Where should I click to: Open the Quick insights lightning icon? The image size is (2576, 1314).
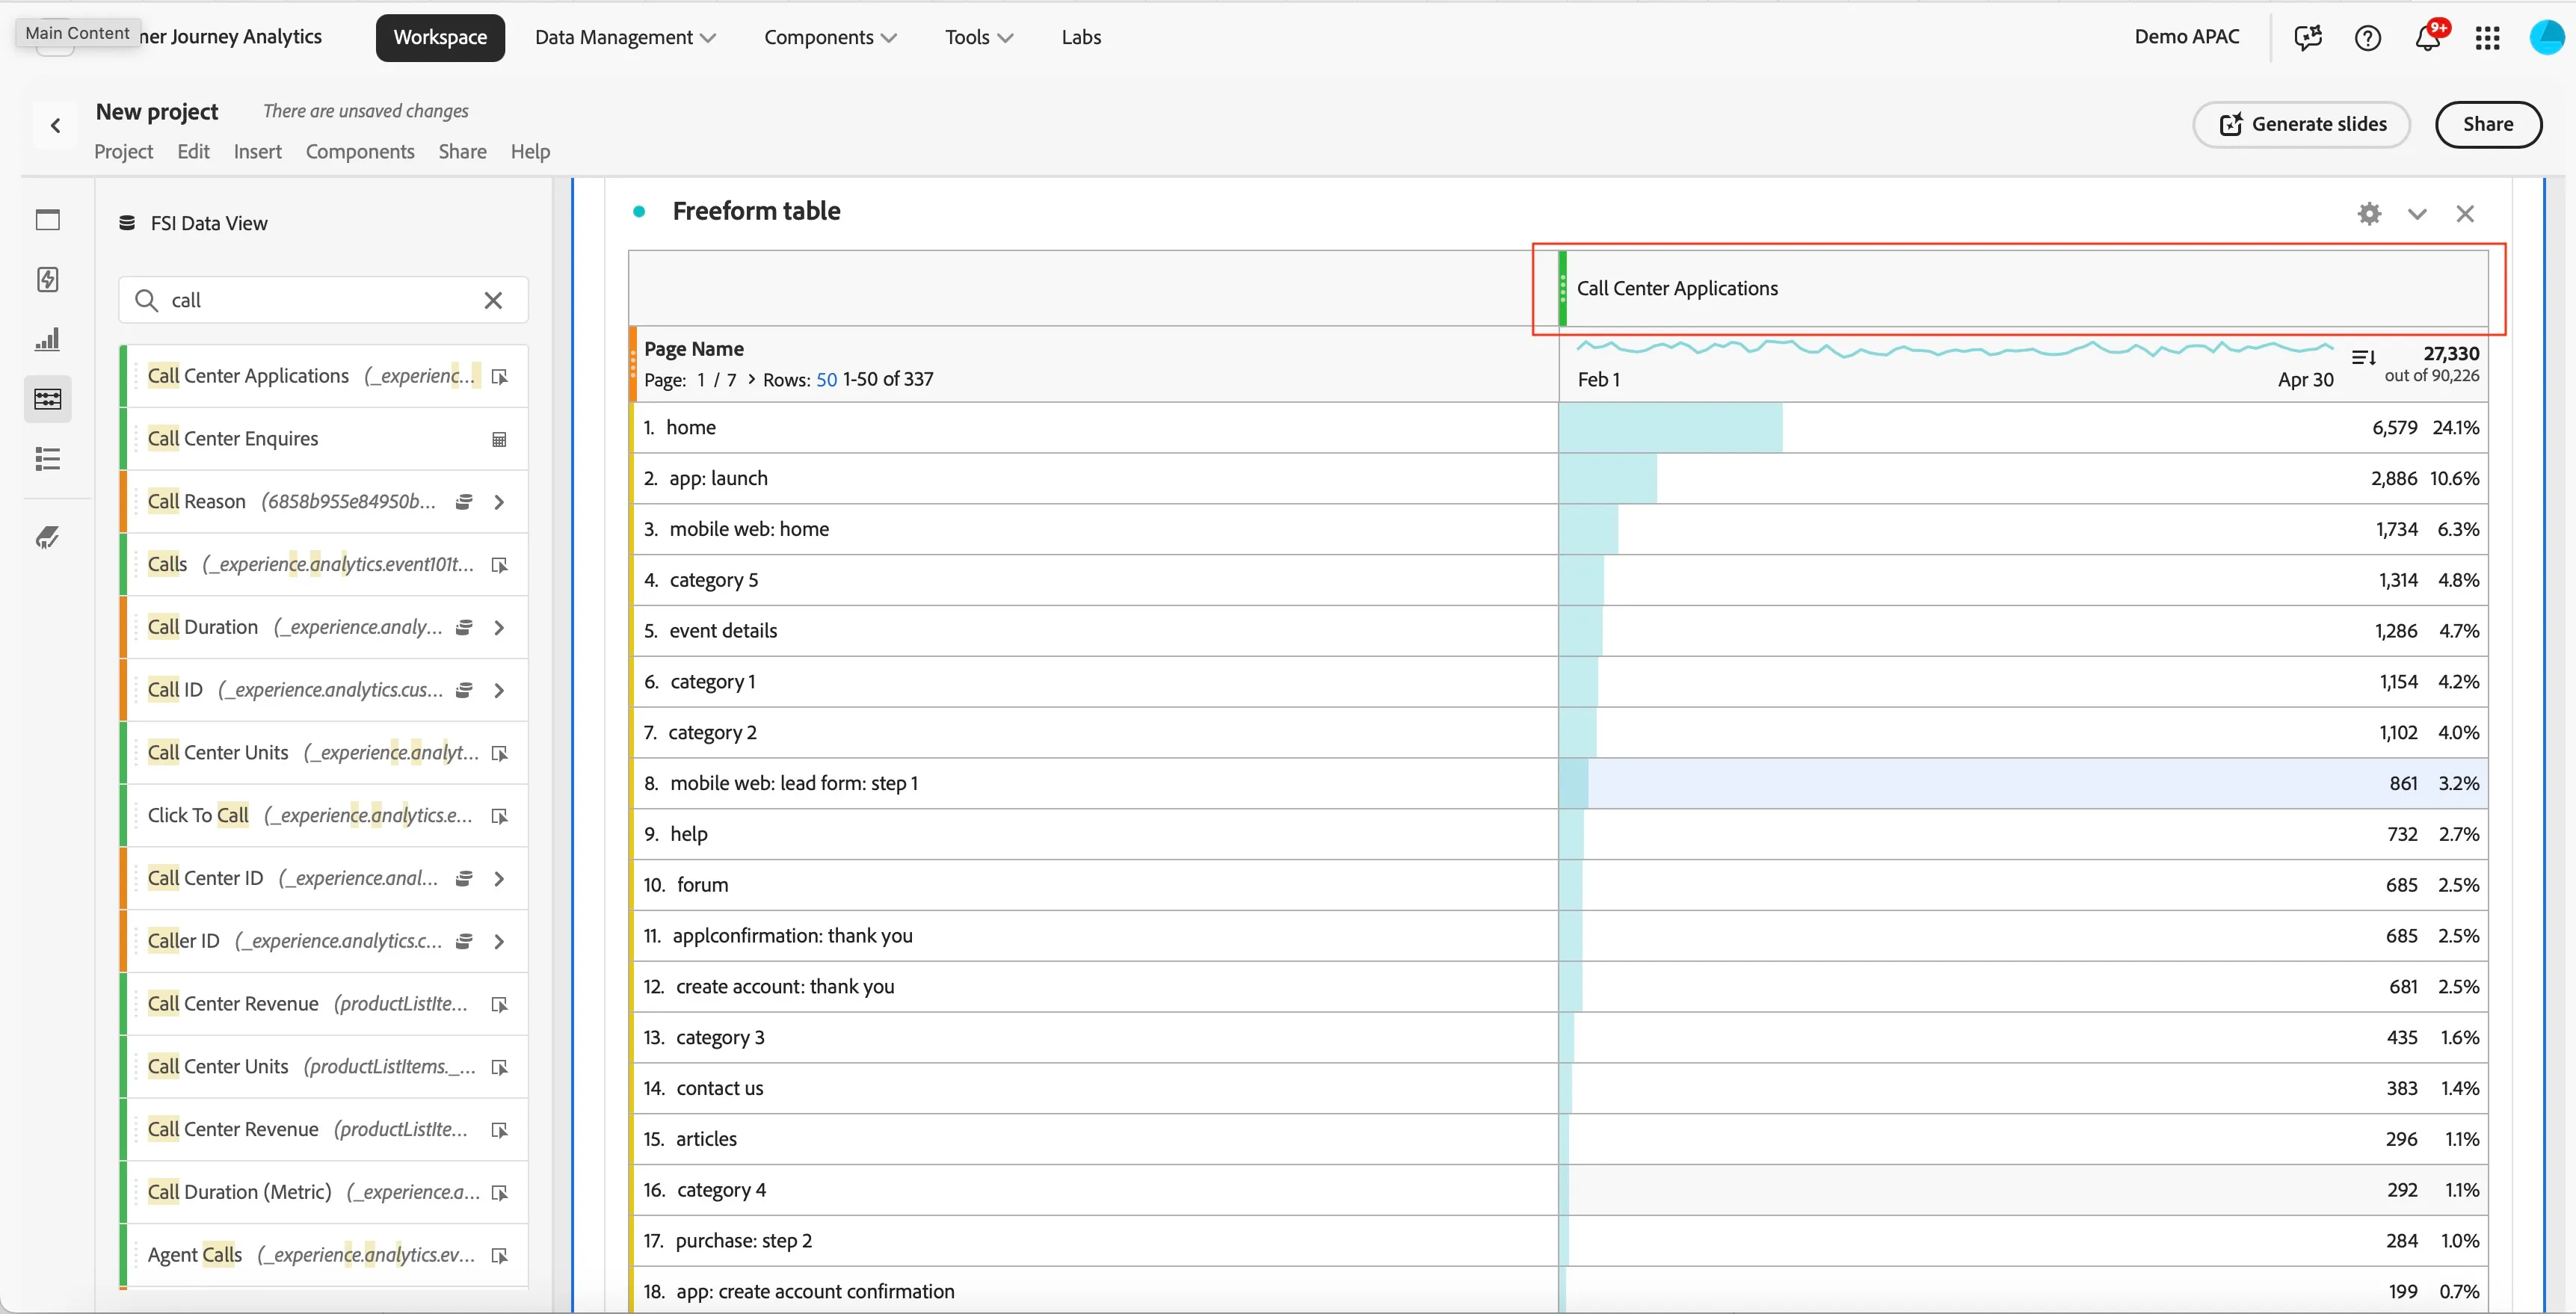coord(48,279)
